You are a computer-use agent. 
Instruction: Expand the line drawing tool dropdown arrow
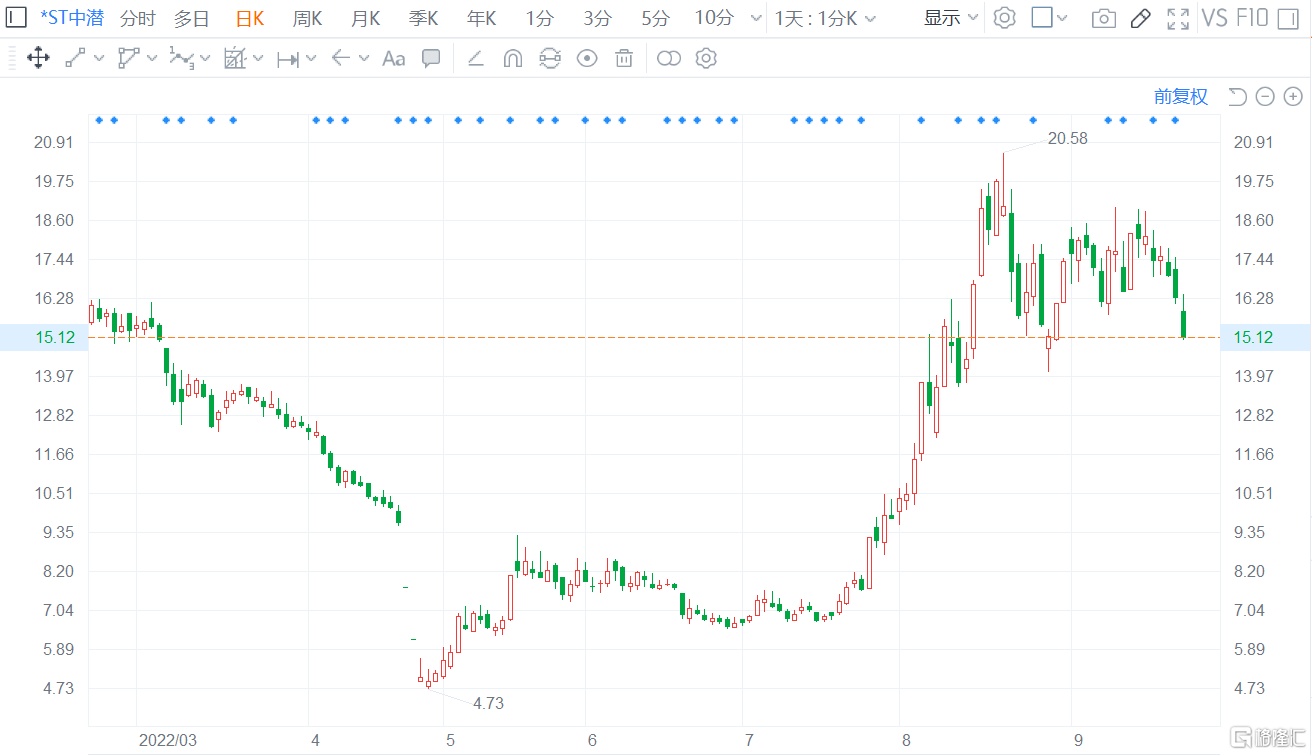pos(99,59)
